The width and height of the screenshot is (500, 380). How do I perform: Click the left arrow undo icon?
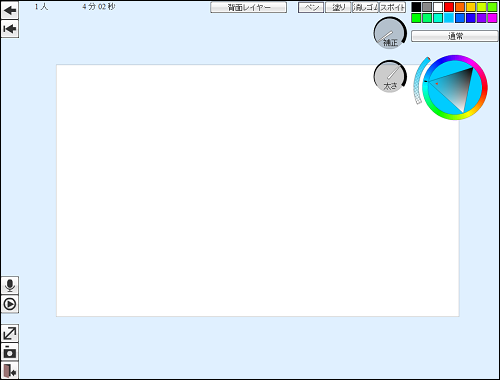coord(10,10)
